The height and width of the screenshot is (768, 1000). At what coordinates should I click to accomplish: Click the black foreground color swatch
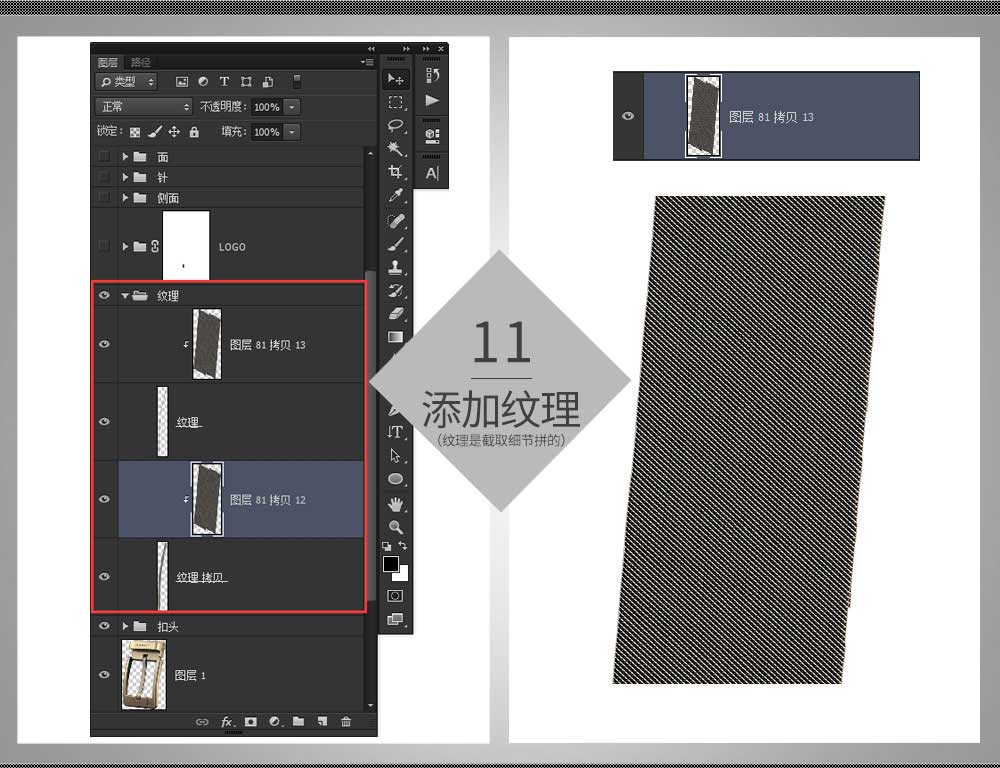coord(390,564)
